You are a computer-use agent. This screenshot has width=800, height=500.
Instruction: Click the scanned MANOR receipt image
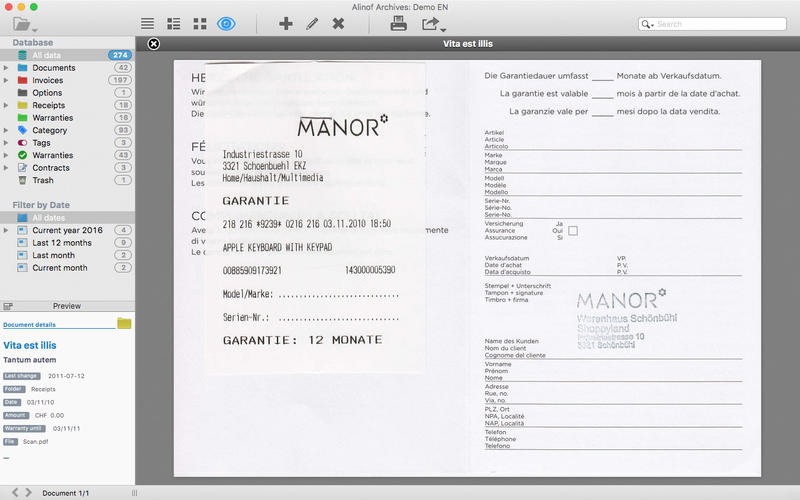click(x=316, y=218)
